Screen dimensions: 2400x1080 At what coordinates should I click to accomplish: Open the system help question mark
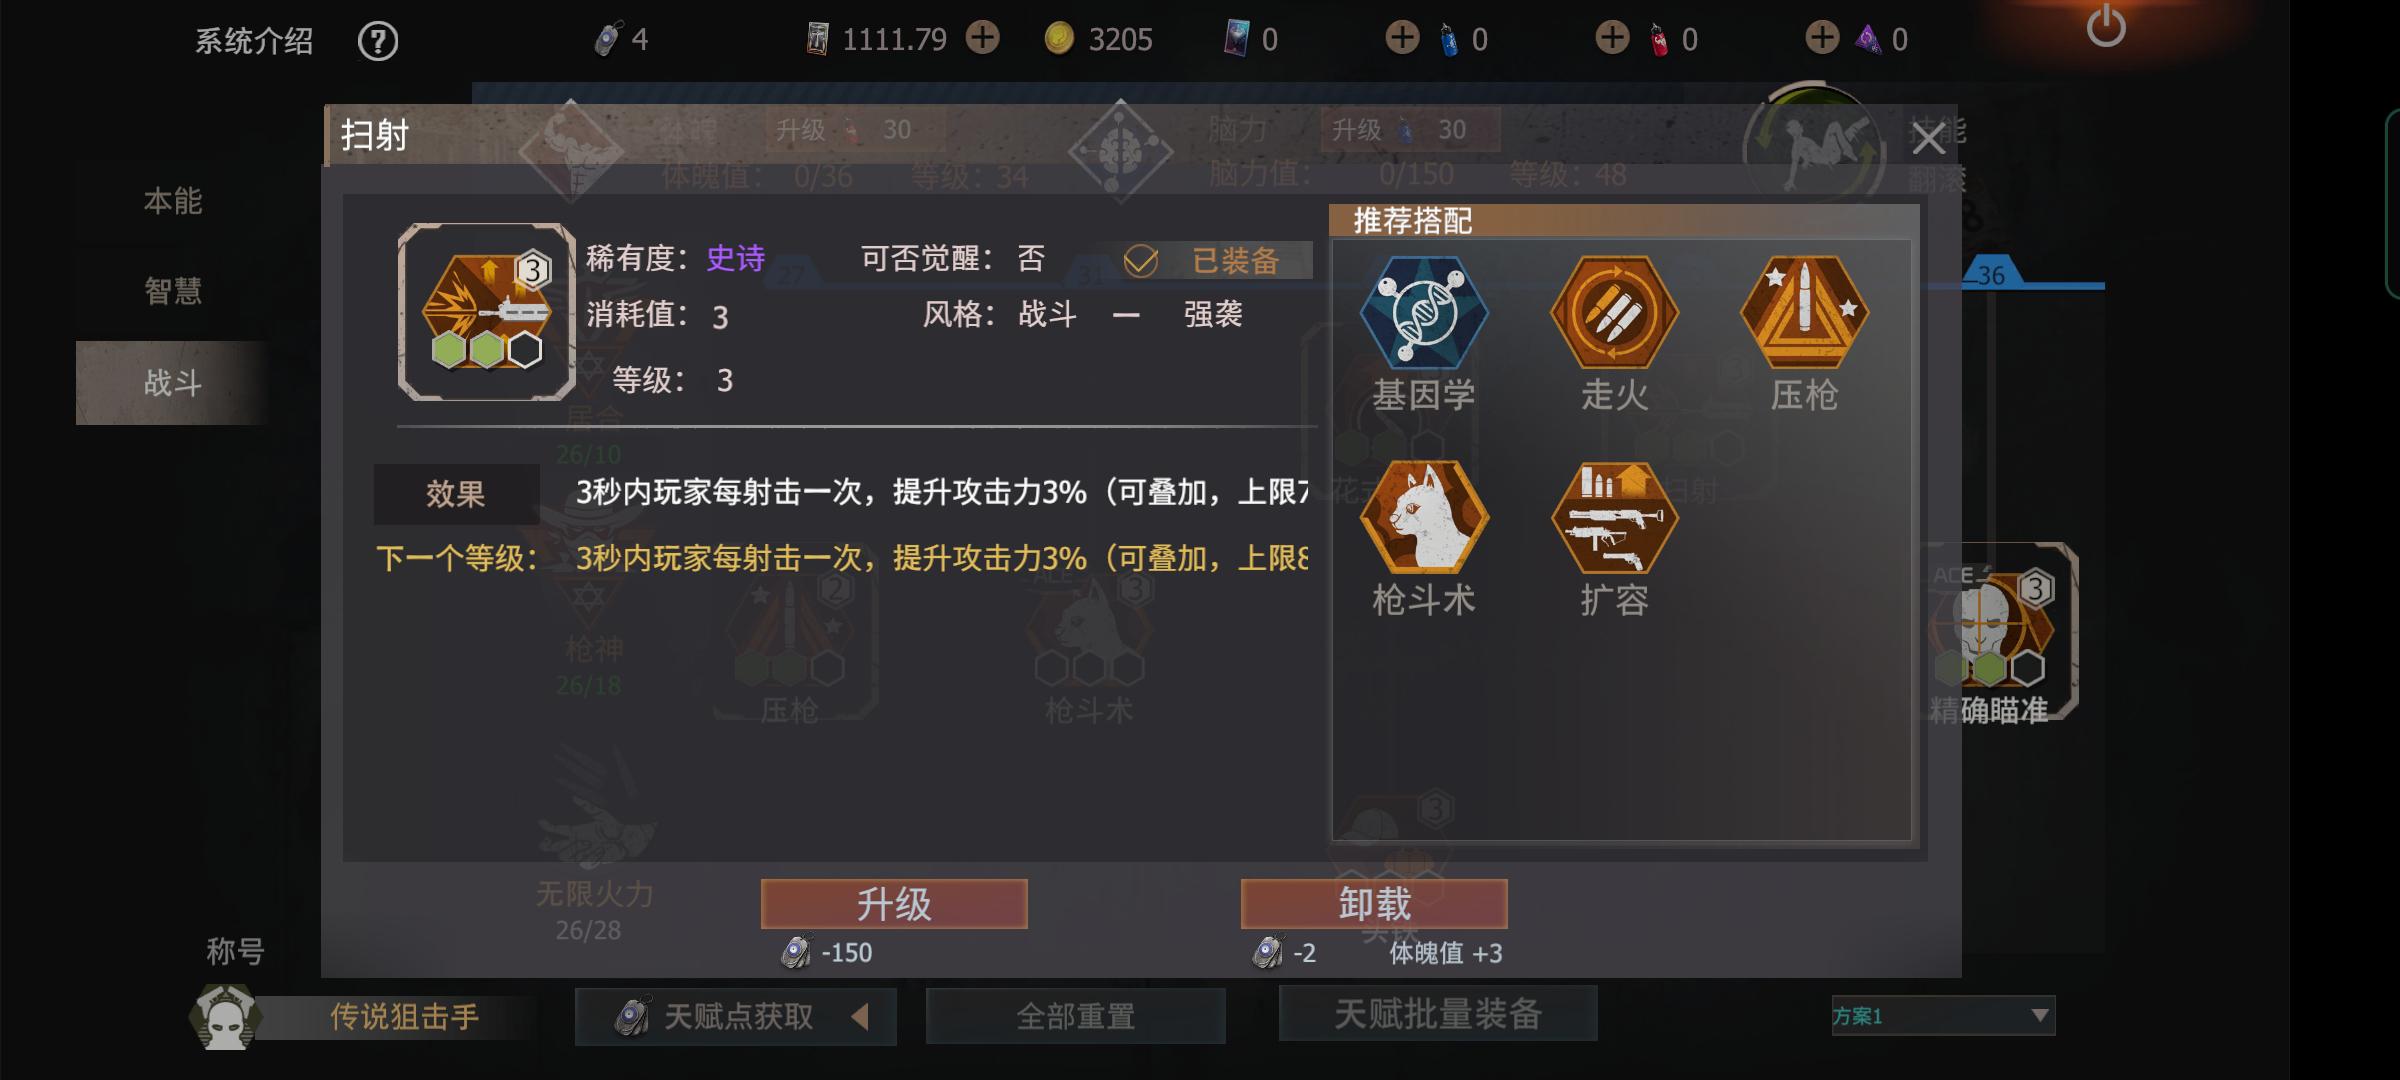pyautogui.click(x=378, y=41)
